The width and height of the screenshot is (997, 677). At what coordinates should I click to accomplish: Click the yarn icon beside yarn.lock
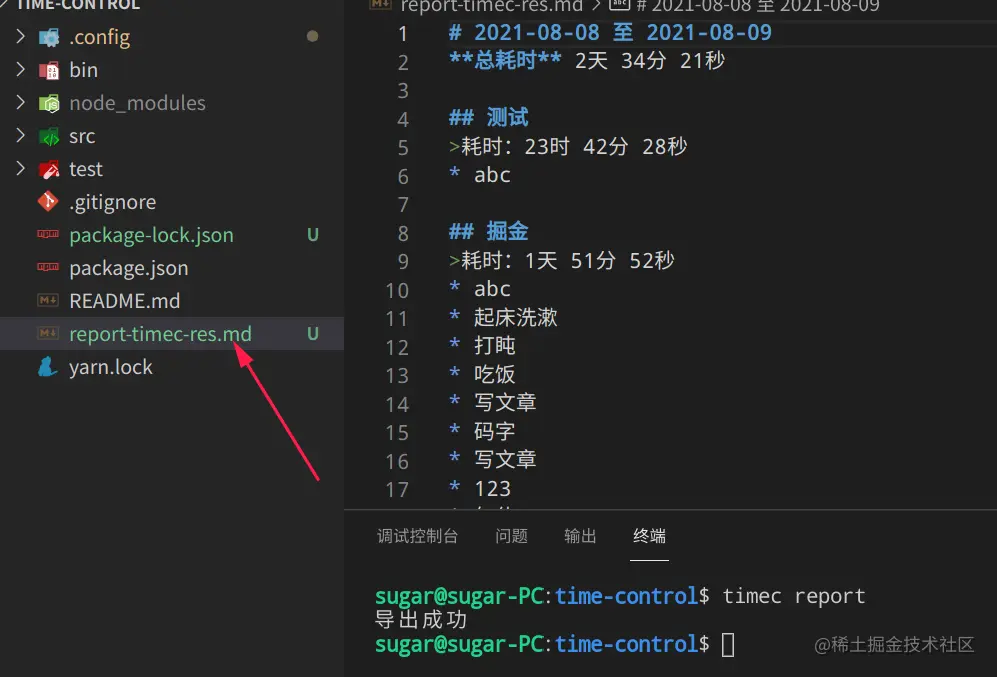[47, 367]
